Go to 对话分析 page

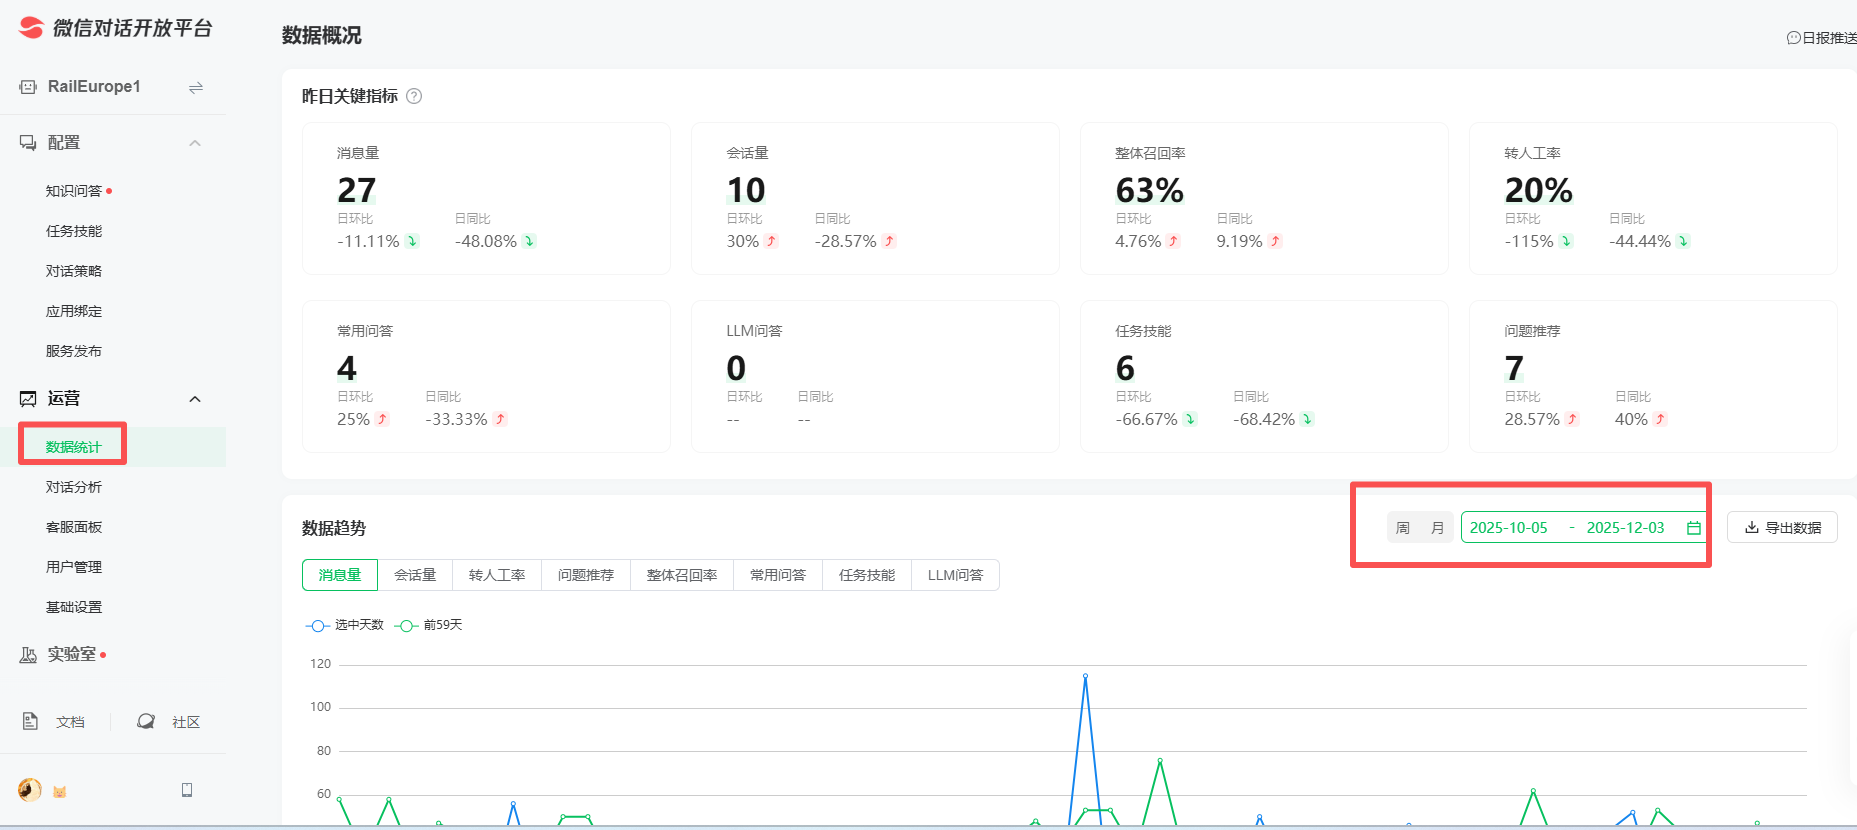coord(74,487)
